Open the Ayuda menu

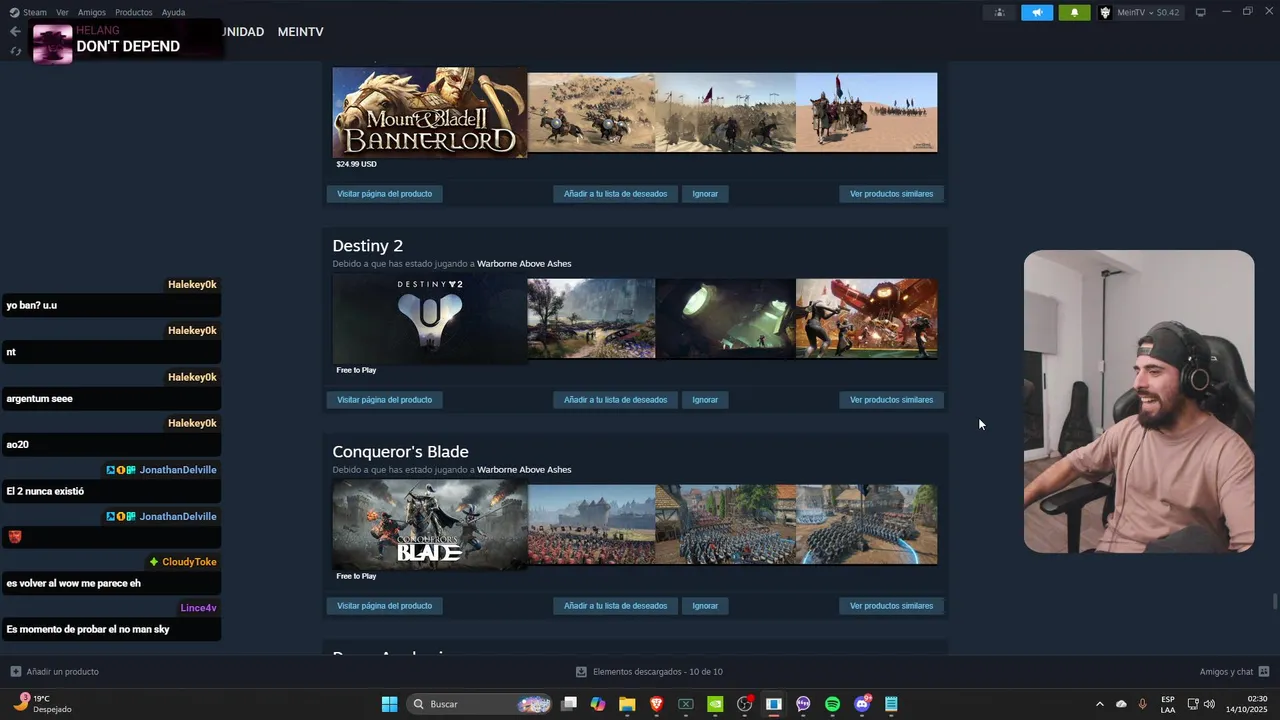click(x=173, y=12)
